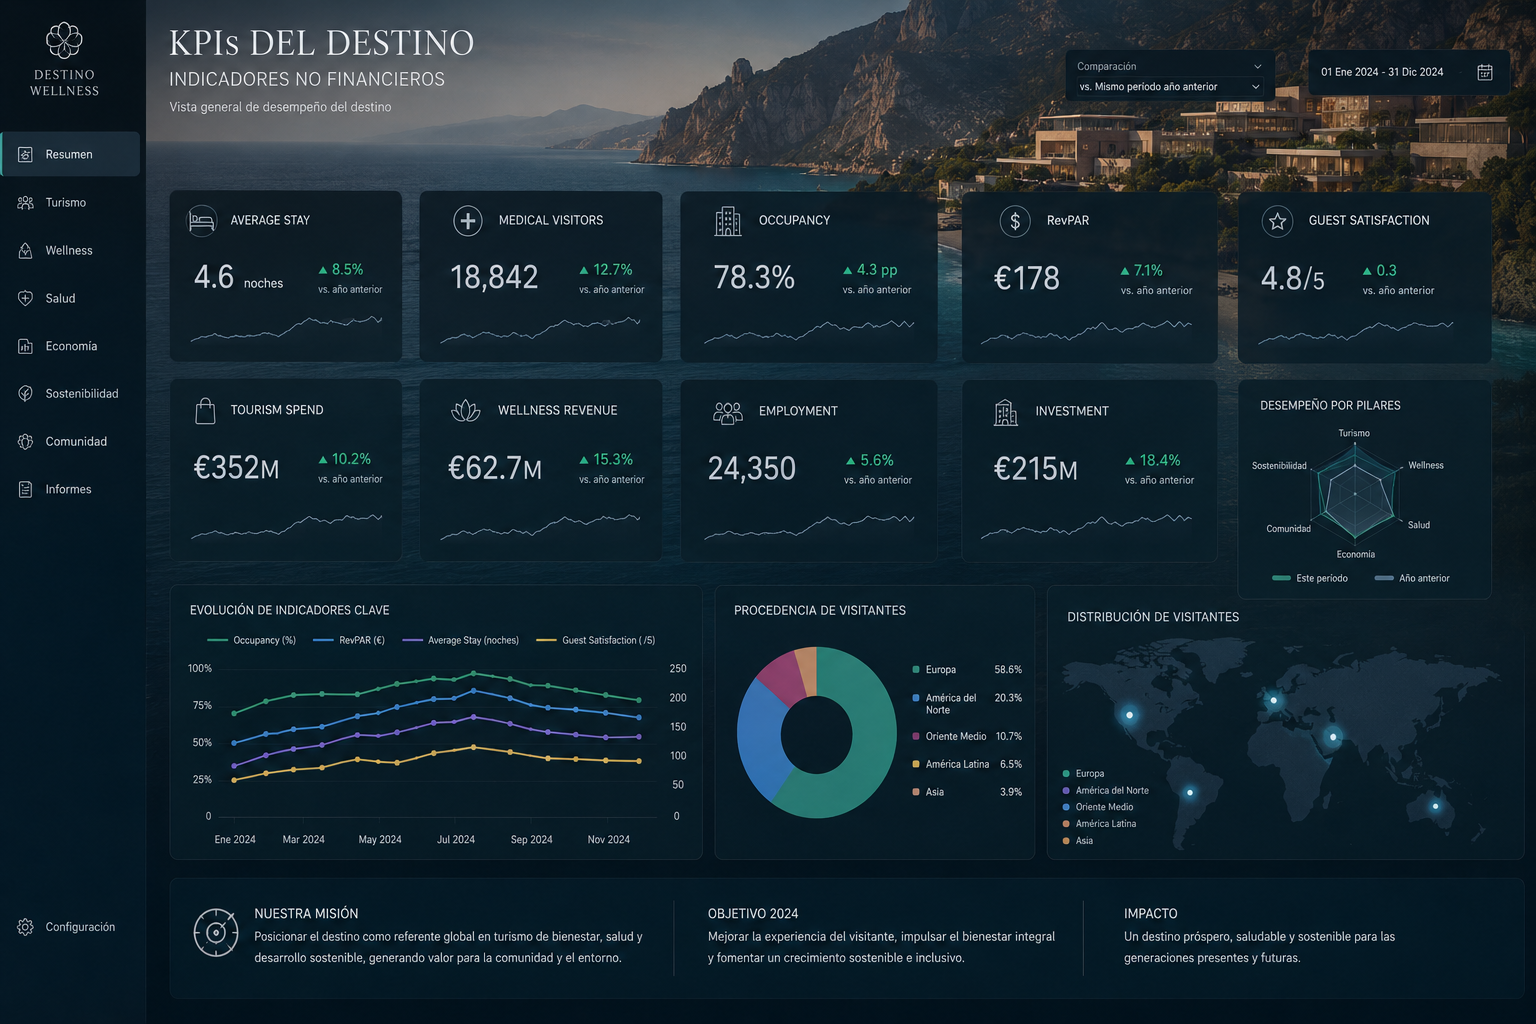This screenshot has width=1536, height=1024.
Task: Click the 58.6% Europa share value
Action: coord(1008,670)
